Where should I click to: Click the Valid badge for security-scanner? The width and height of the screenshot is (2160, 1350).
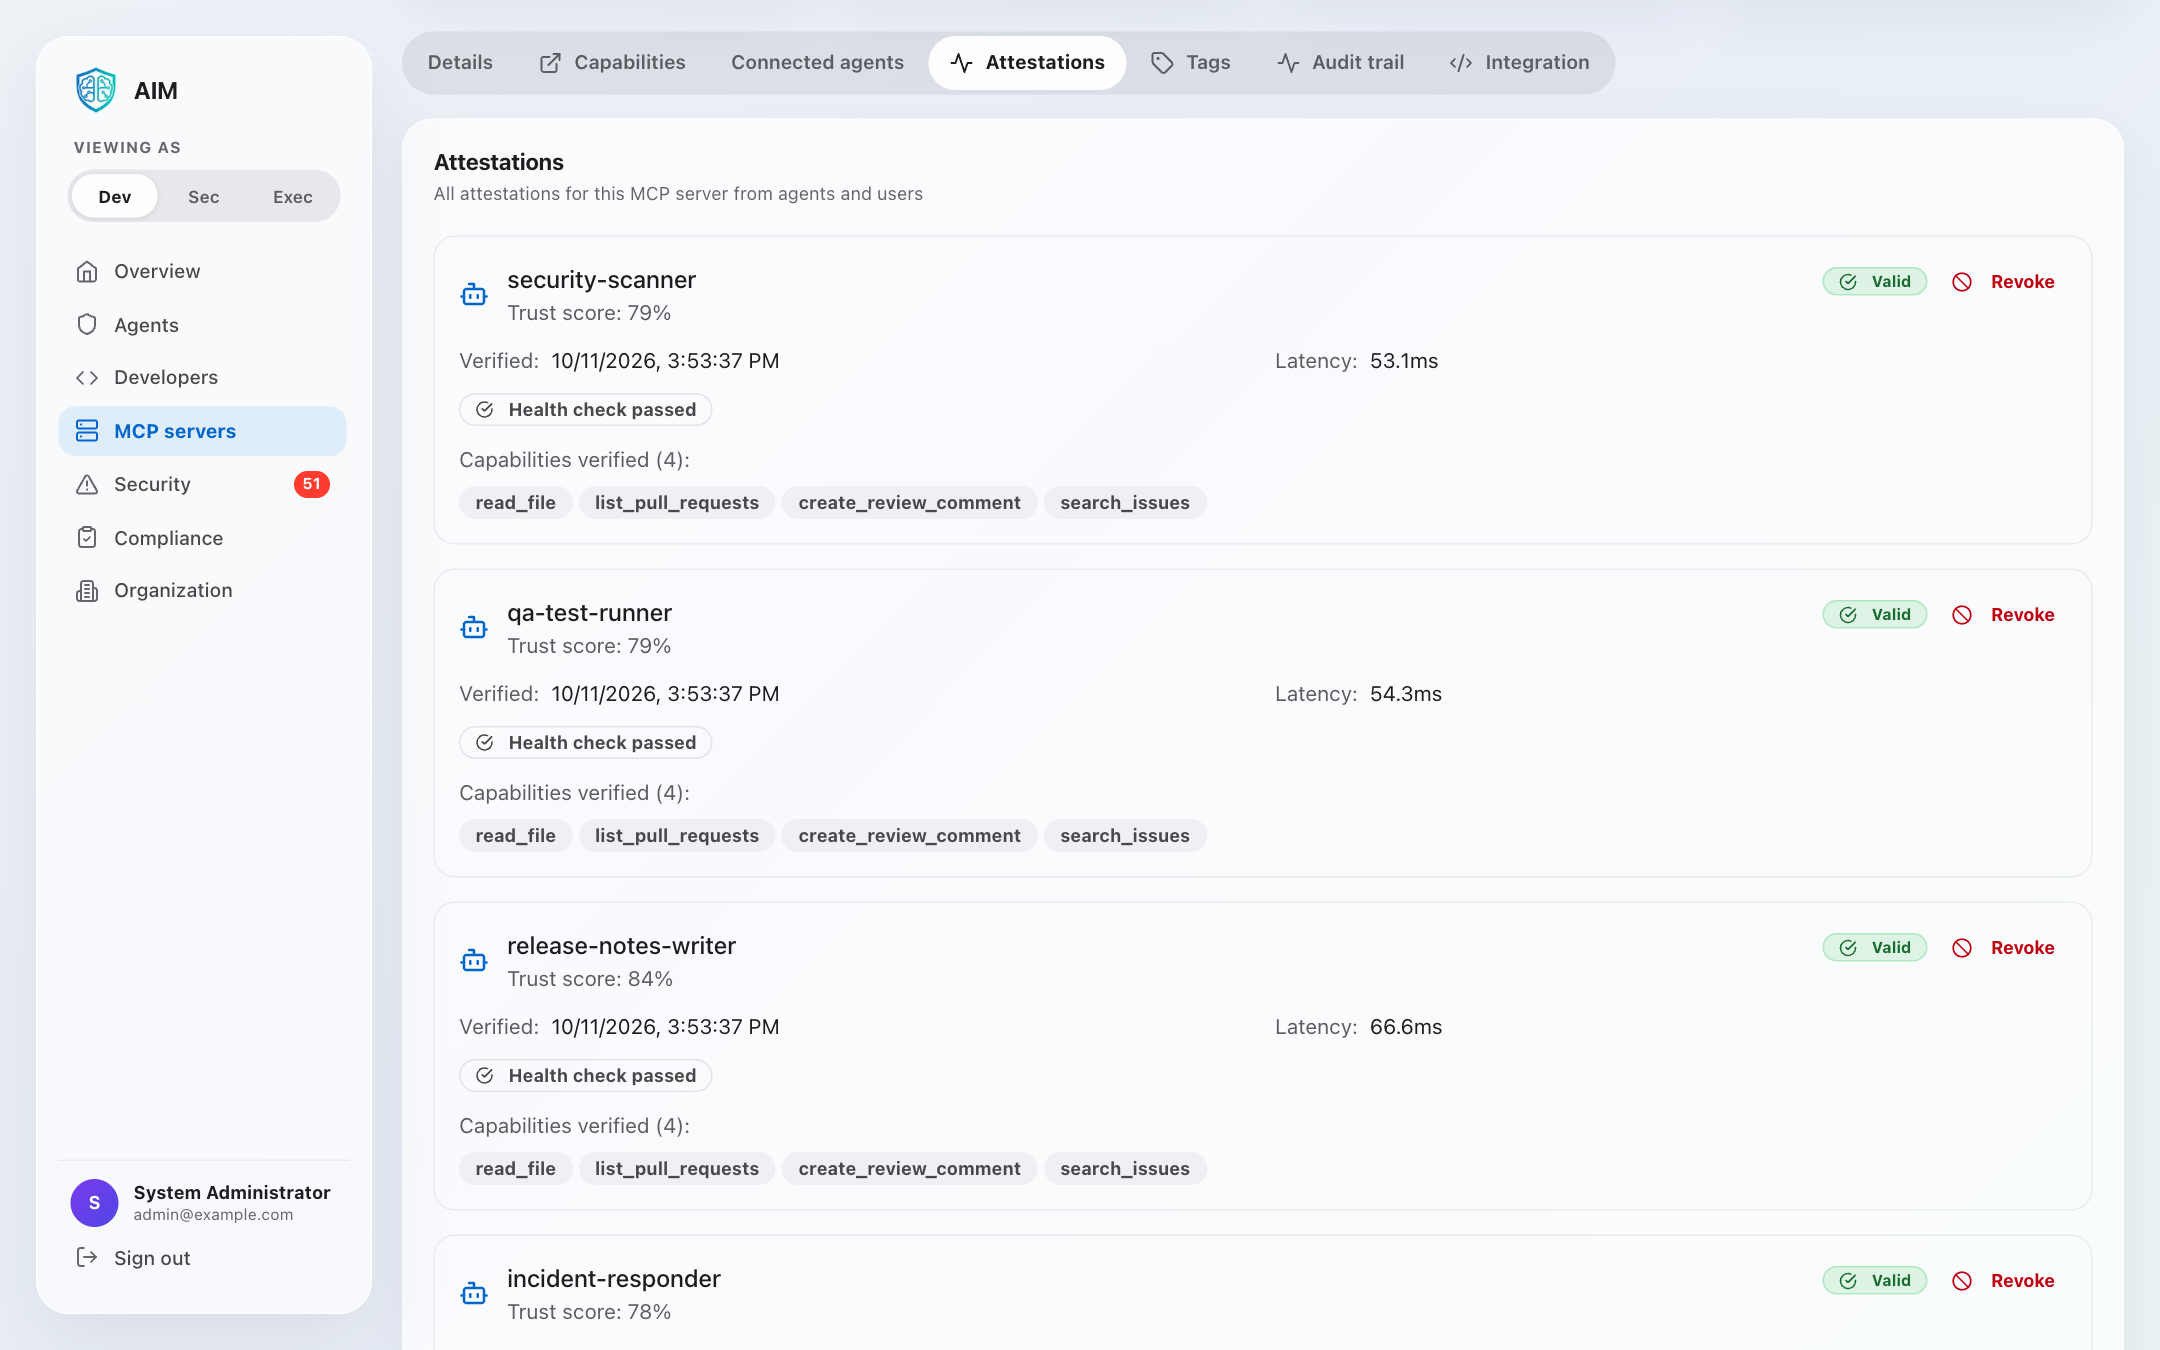[x=1875, y=282]
